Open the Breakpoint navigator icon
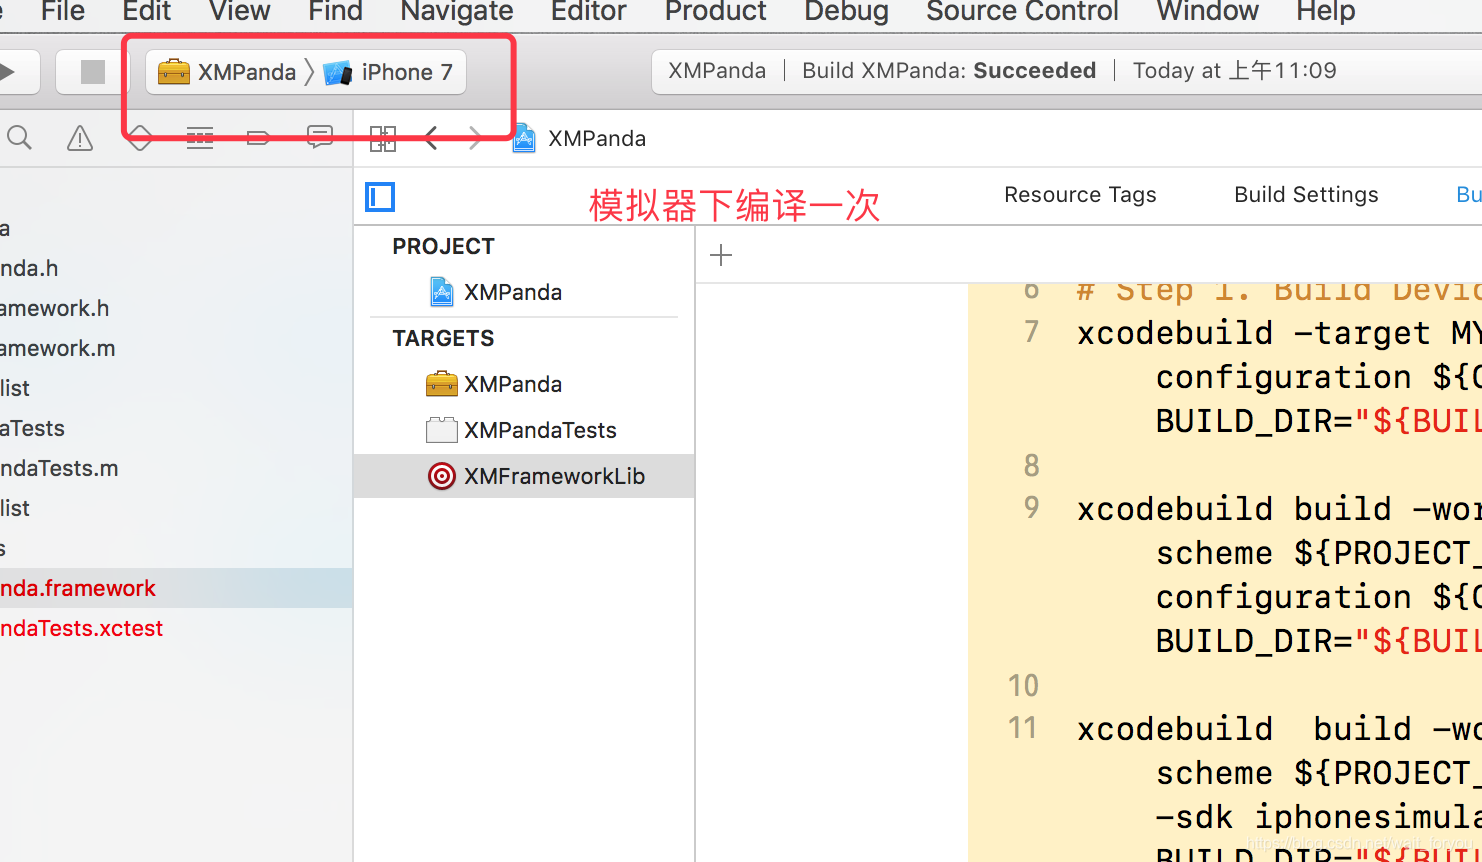 tap(259, 138)
